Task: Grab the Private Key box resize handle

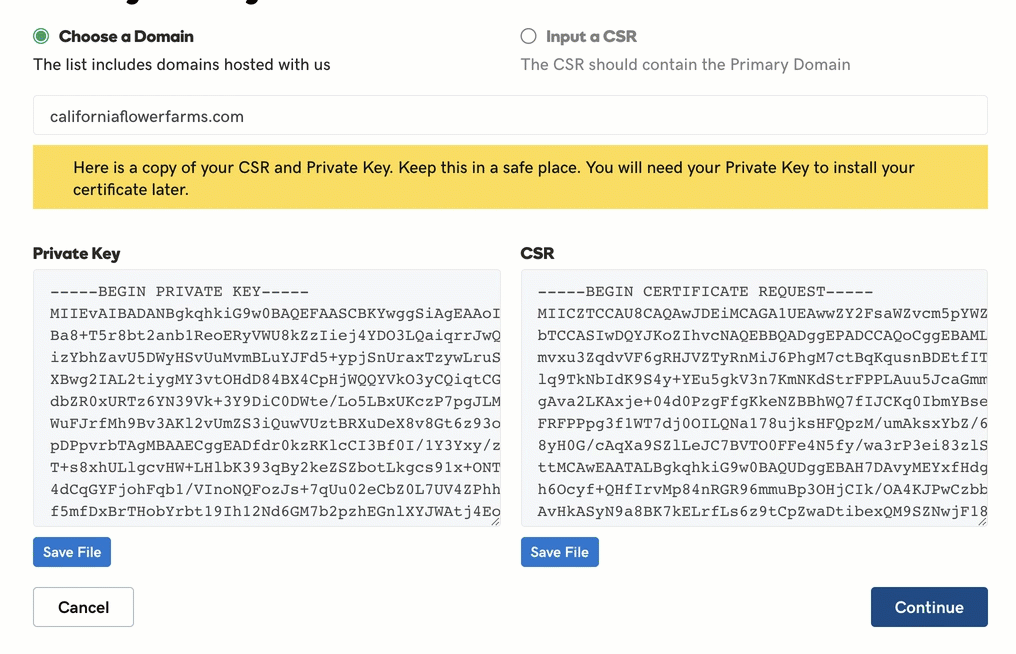Action: click(496, 521)
